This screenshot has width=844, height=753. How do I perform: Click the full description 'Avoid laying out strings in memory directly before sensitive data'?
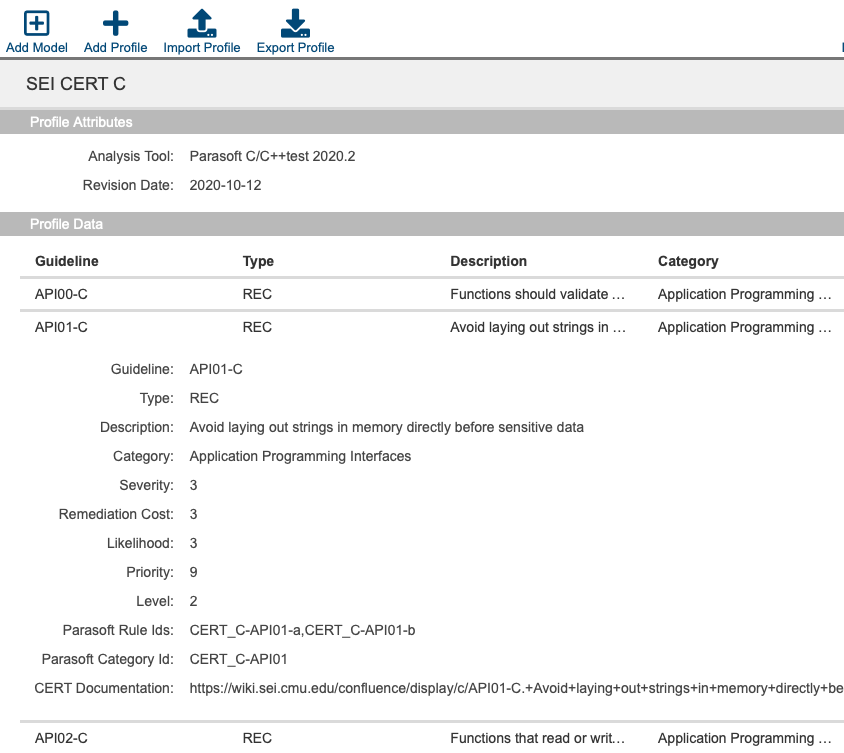pyautogui.click(x=386, y=427)
